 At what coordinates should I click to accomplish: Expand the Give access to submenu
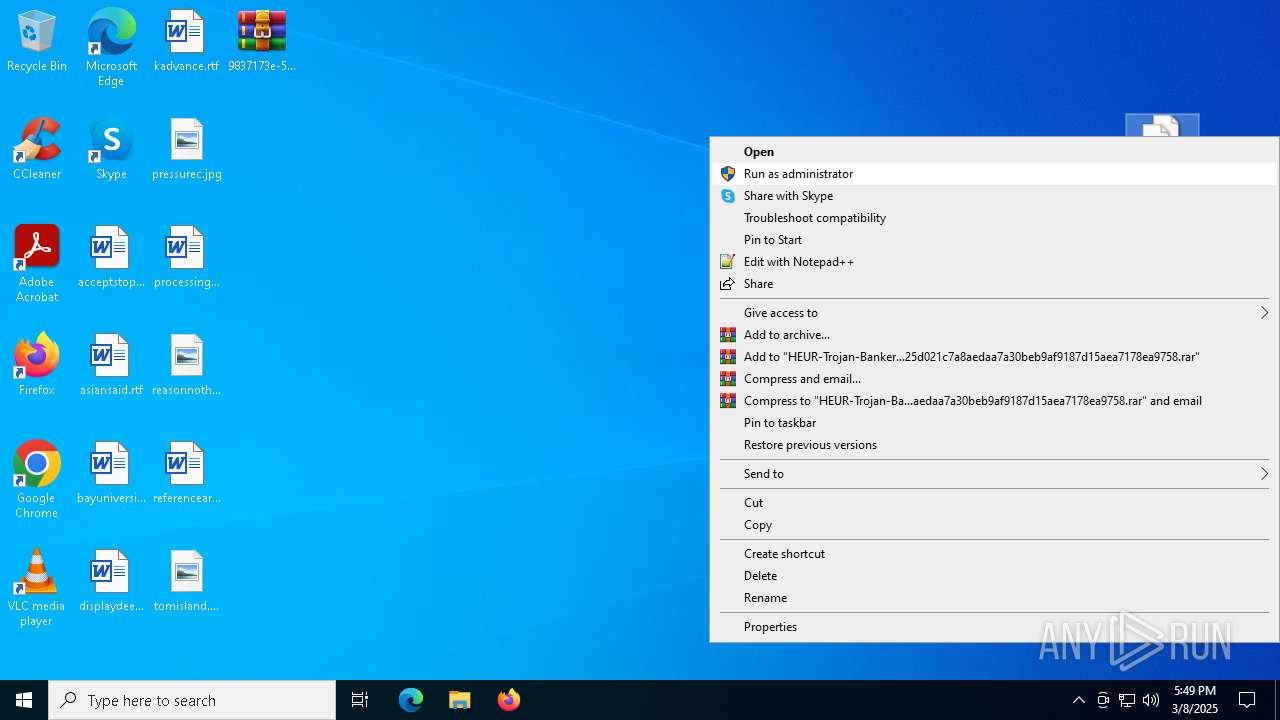(x=994, y=313)
